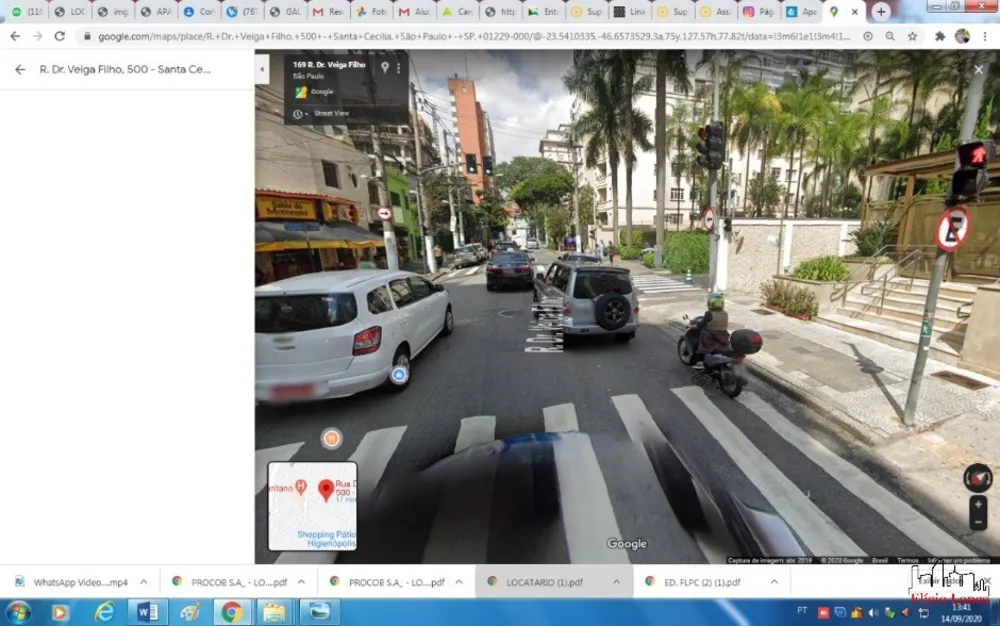
Task: Open the Windows Start menu
Action: pyautogui.click(x=18, y=612)
